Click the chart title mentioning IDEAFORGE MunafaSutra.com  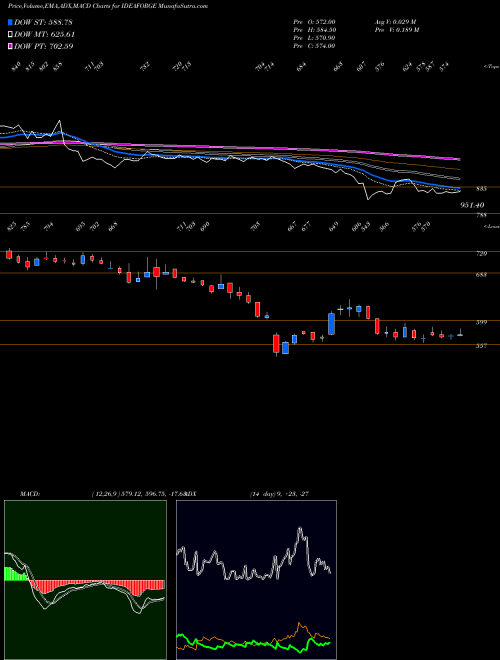tap(108, 6)
